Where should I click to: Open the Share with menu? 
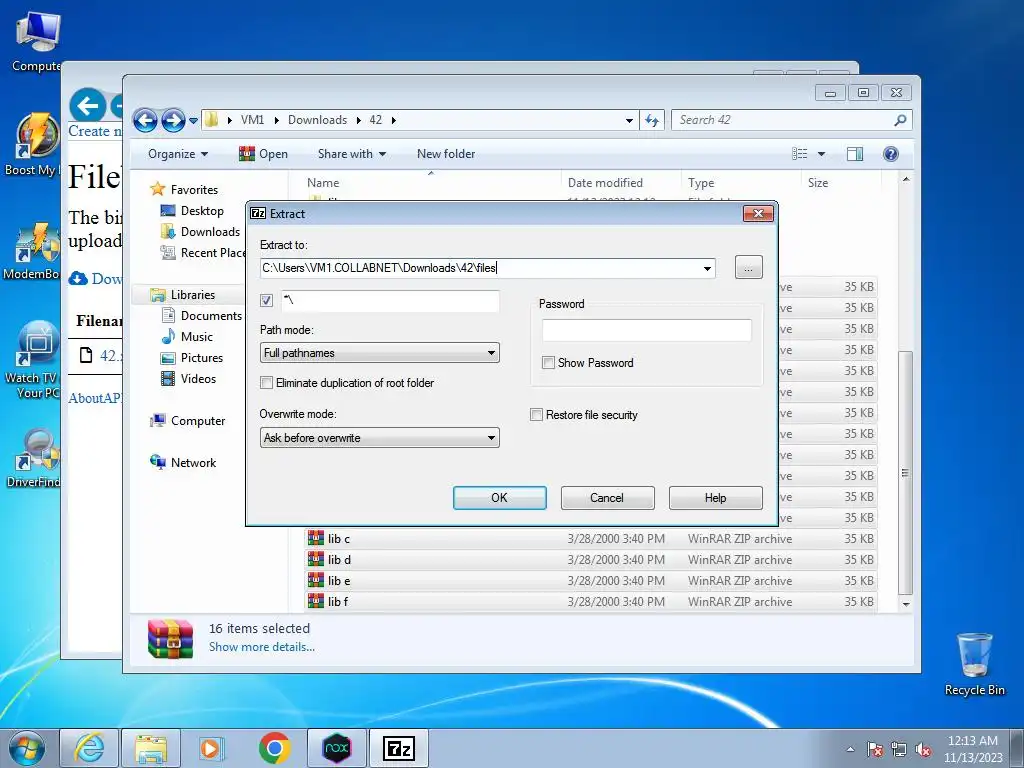click(x=351, y=154)
